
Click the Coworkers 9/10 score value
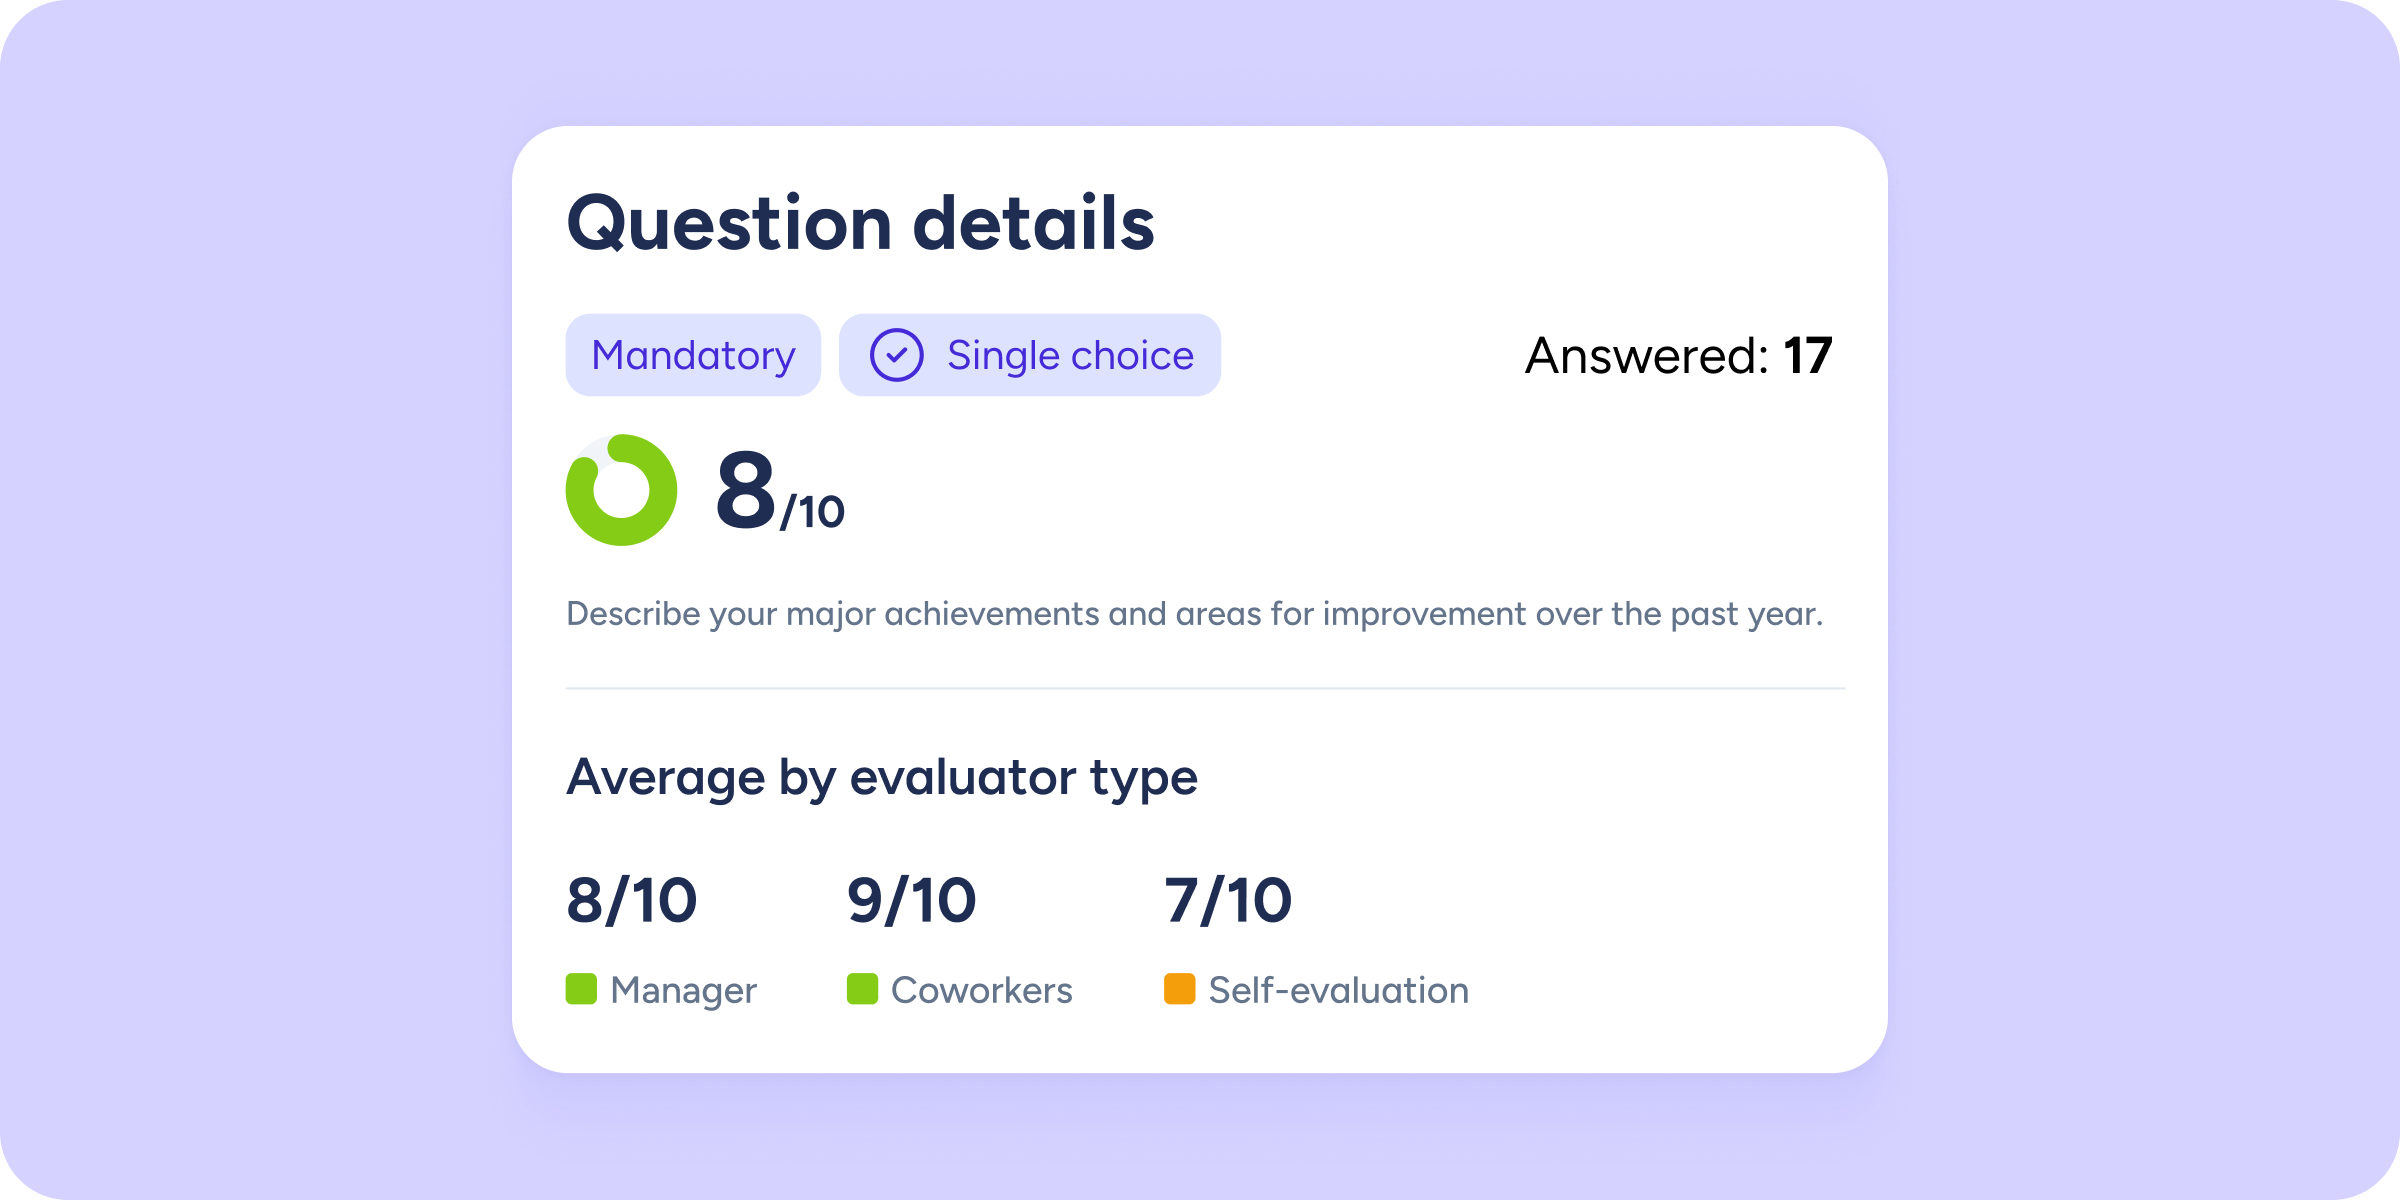click(911, 900)
